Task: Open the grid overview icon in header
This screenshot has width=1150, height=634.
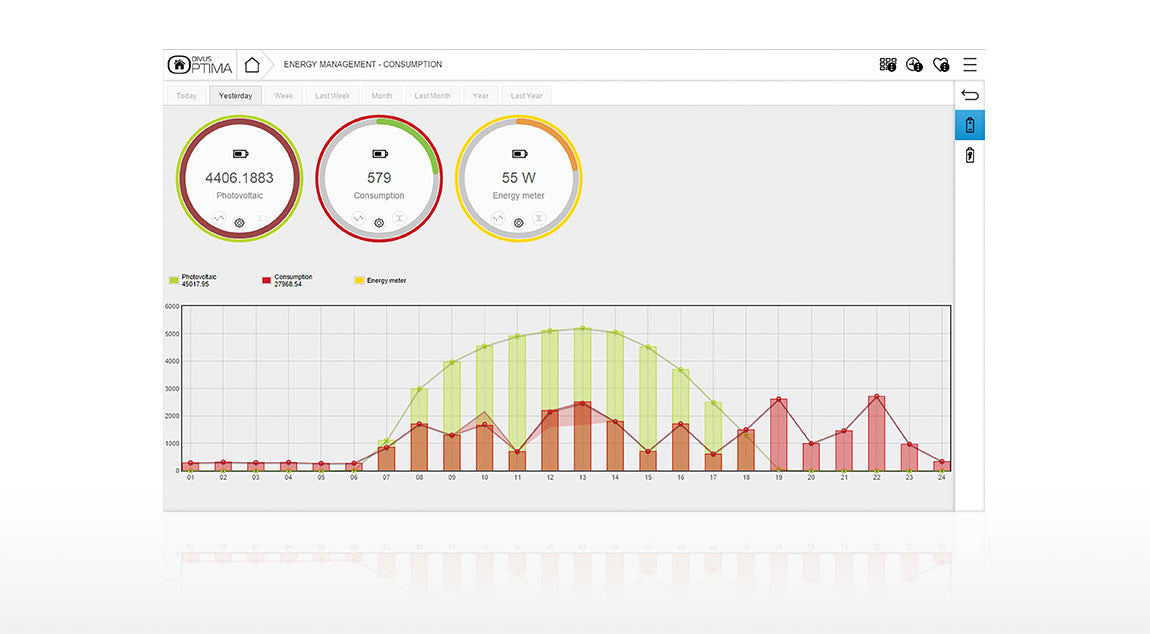Action: point(887,65)
